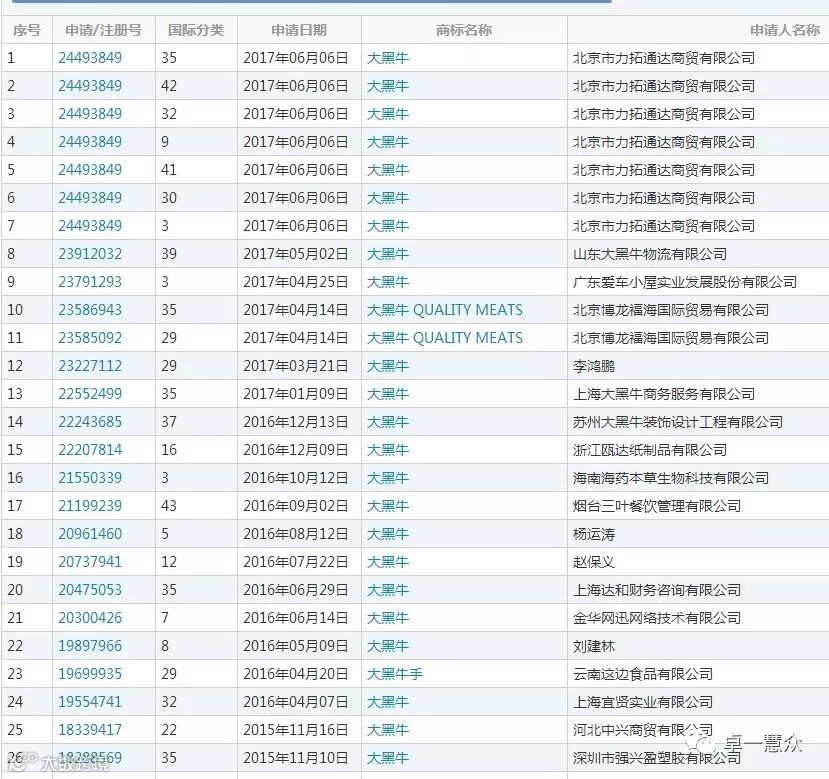Select the date 2017年01月09日
The width and height of the screenshot is (829, 779).
[296, 394]
